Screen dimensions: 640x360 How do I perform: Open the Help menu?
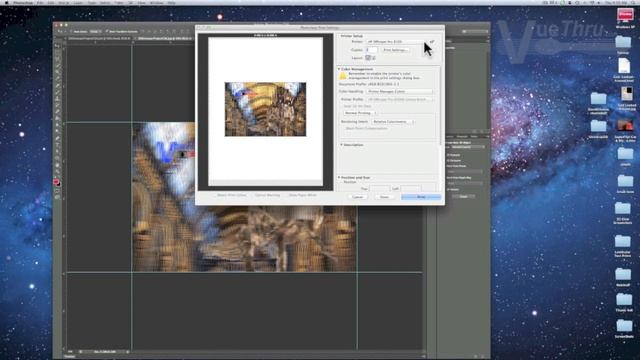[172, 2]
